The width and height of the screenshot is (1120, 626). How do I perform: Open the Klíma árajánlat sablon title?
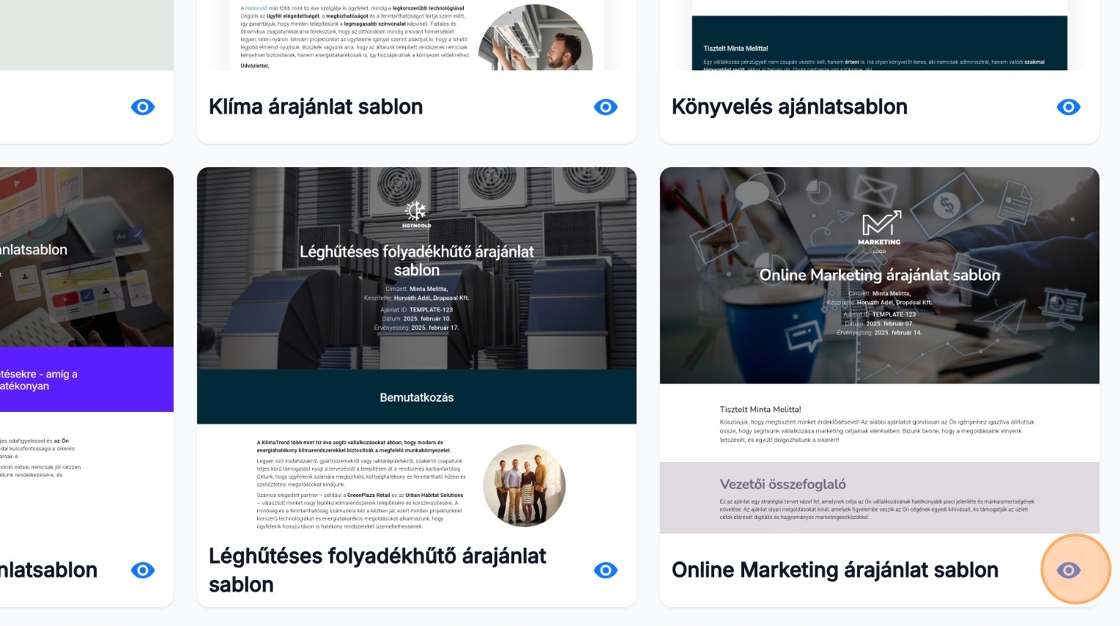click(316, 107)
